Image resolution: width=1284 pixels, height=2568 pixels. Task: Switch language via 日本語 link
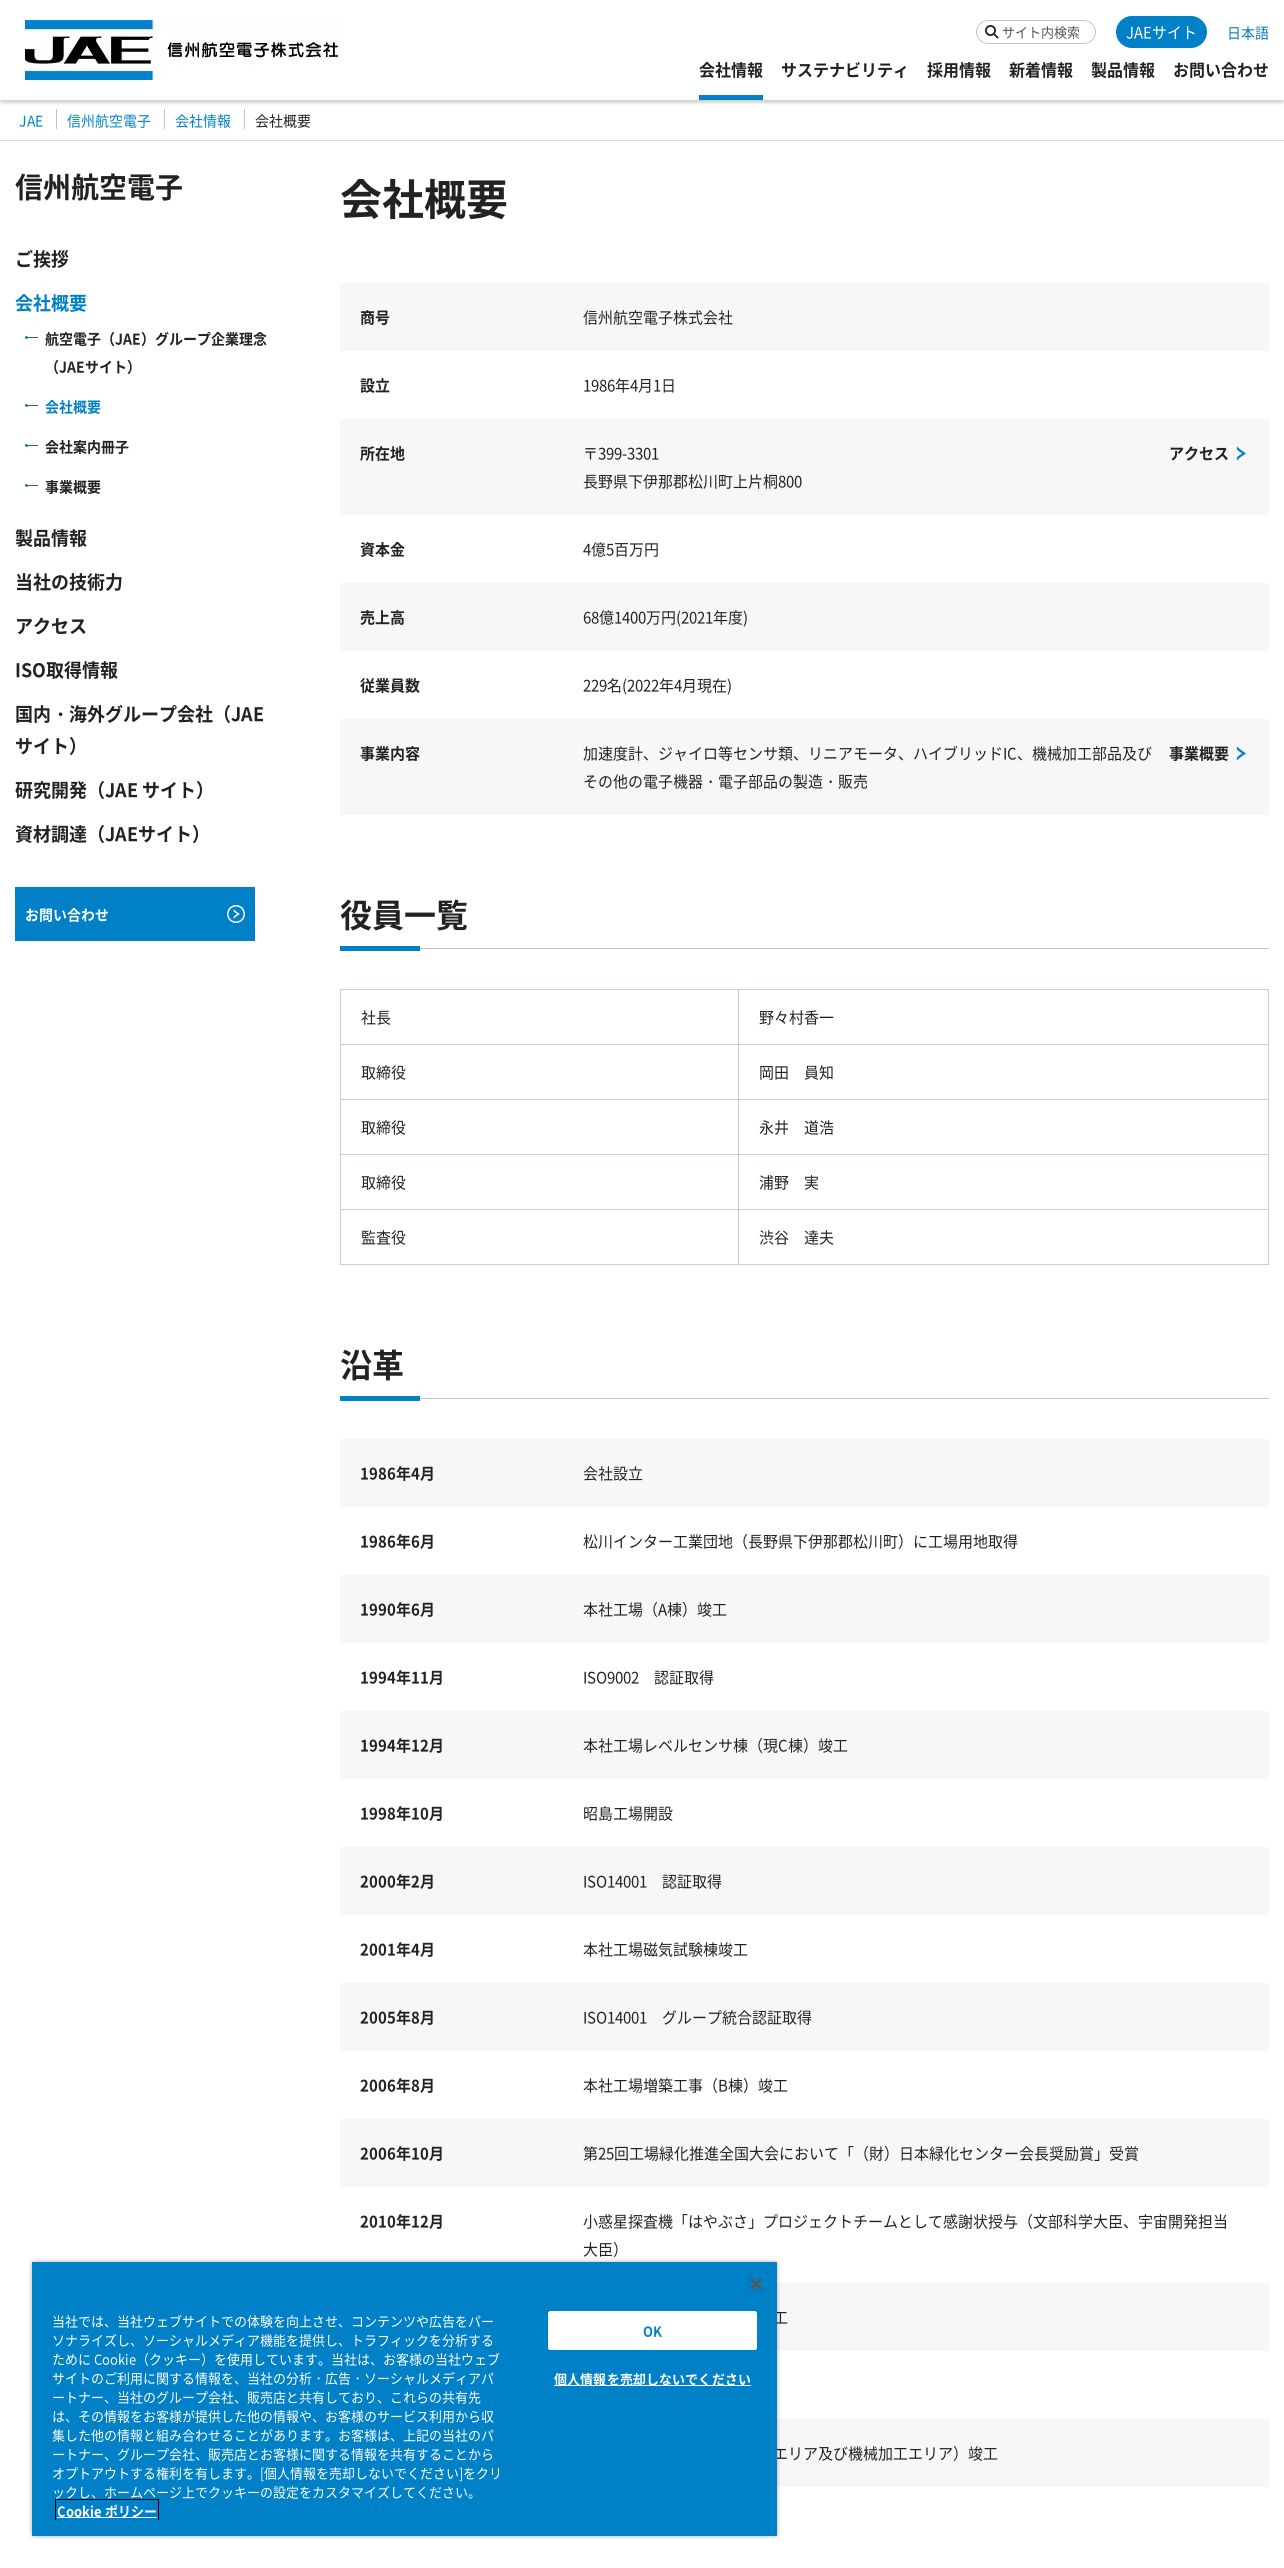(1248, 33)
